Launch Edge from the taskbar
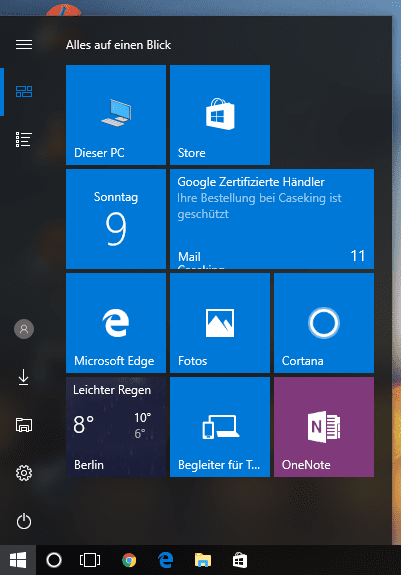The image size is (401, 575). point(166,560)
